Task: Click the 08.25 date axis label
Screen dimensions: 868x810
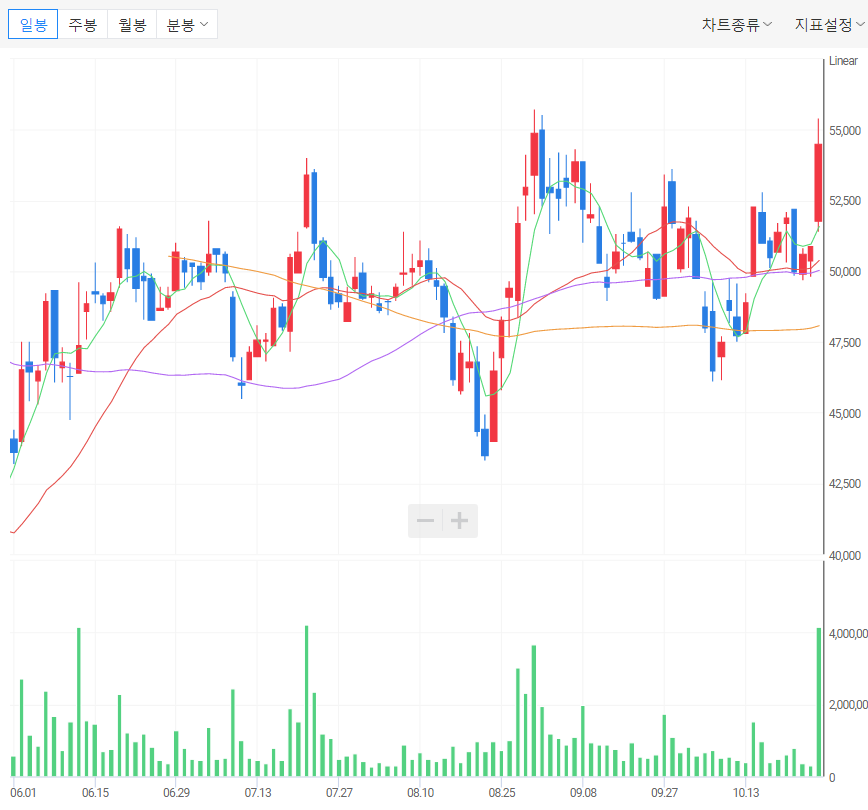Action: pyautogui.click(x=502, y=793)
